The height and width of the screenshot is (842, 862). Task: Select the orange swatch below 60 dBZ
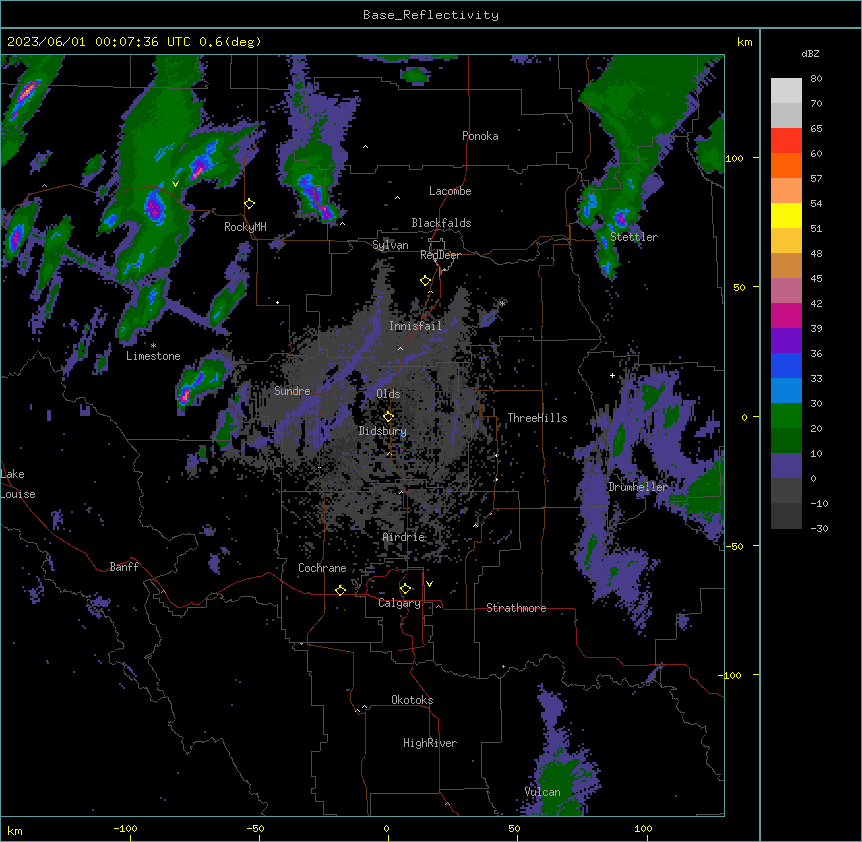point(786,165)
